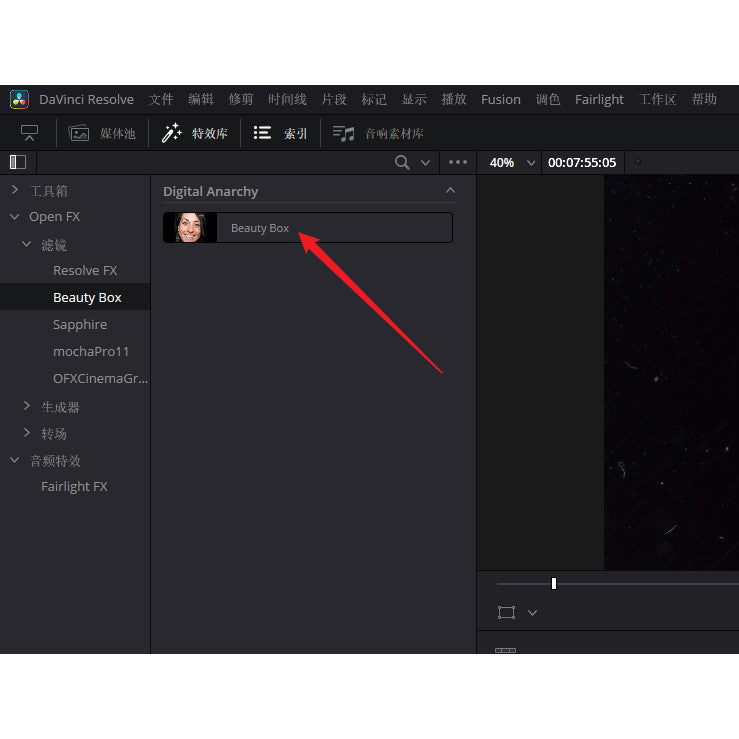739x739 pixels.
Task: Click the monitor layout icon in toolbar
Action: point(29,133)
